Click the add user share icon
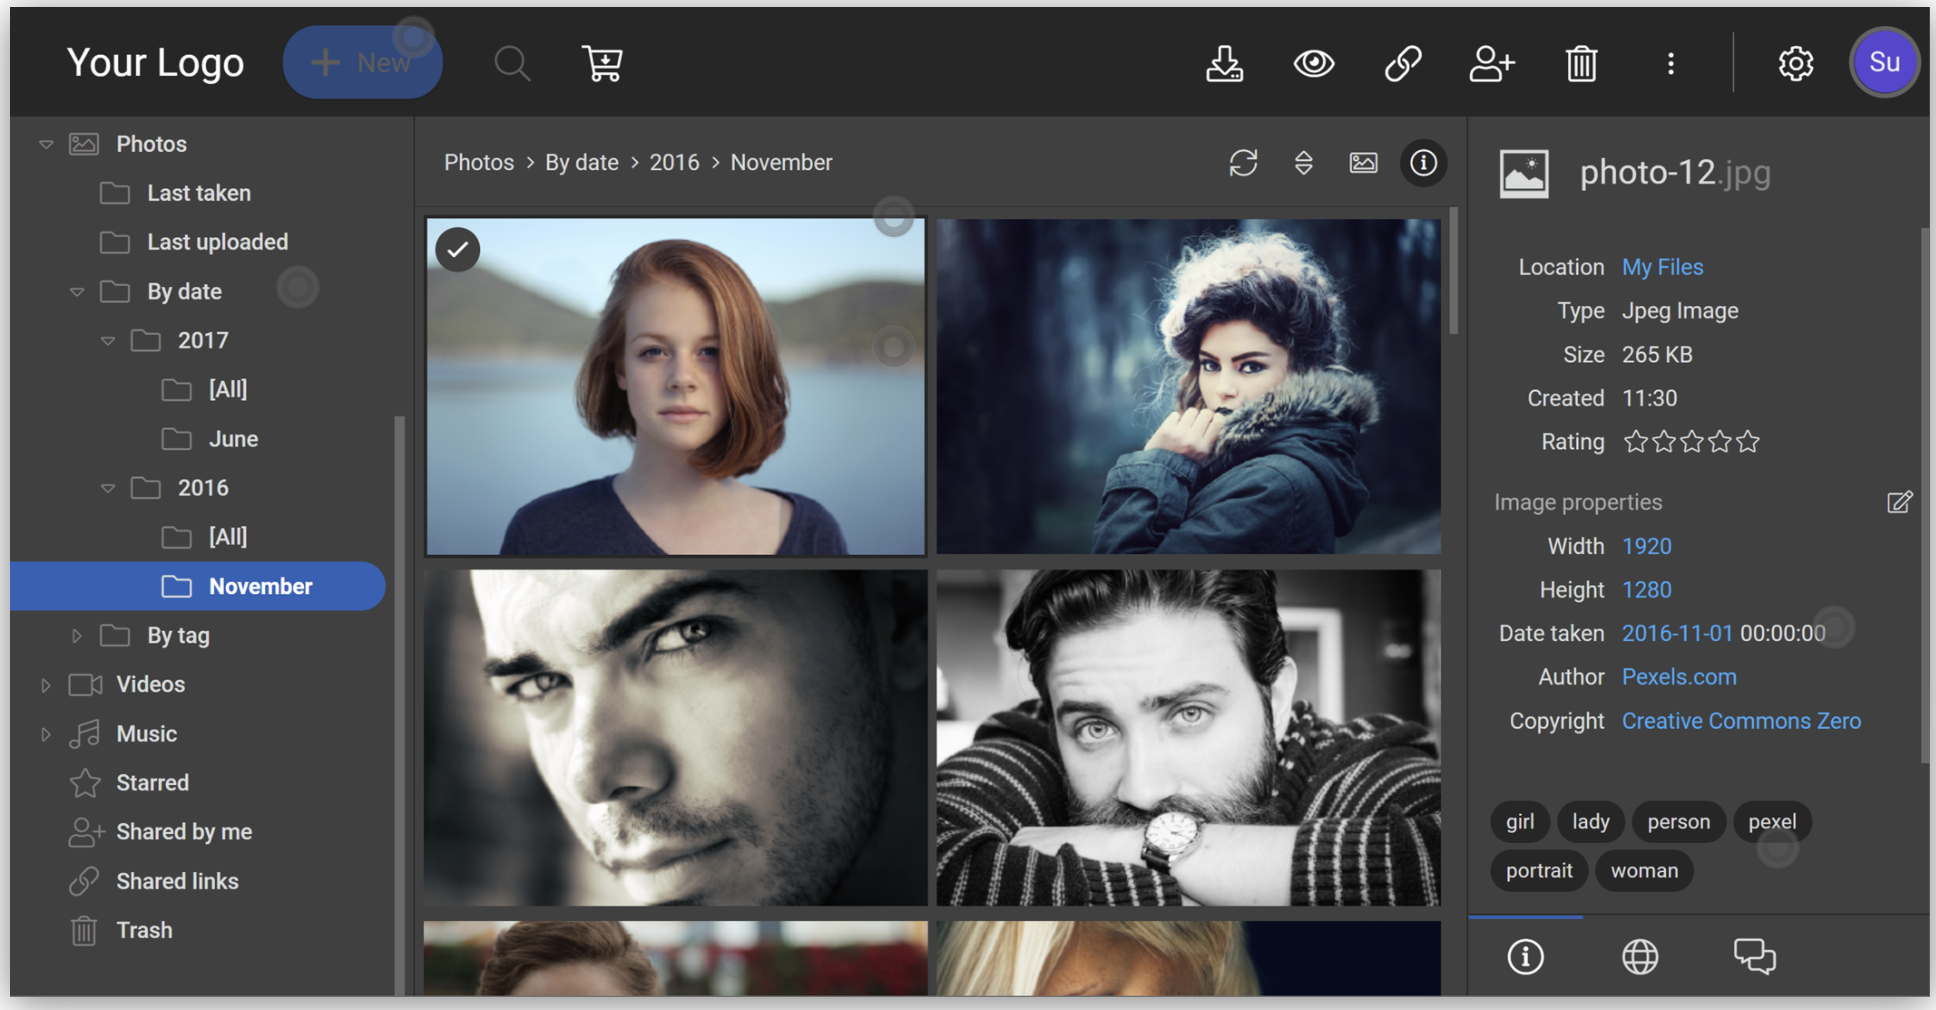The width and height of the screenshot is (1936, 1010). click(1491, 64)
